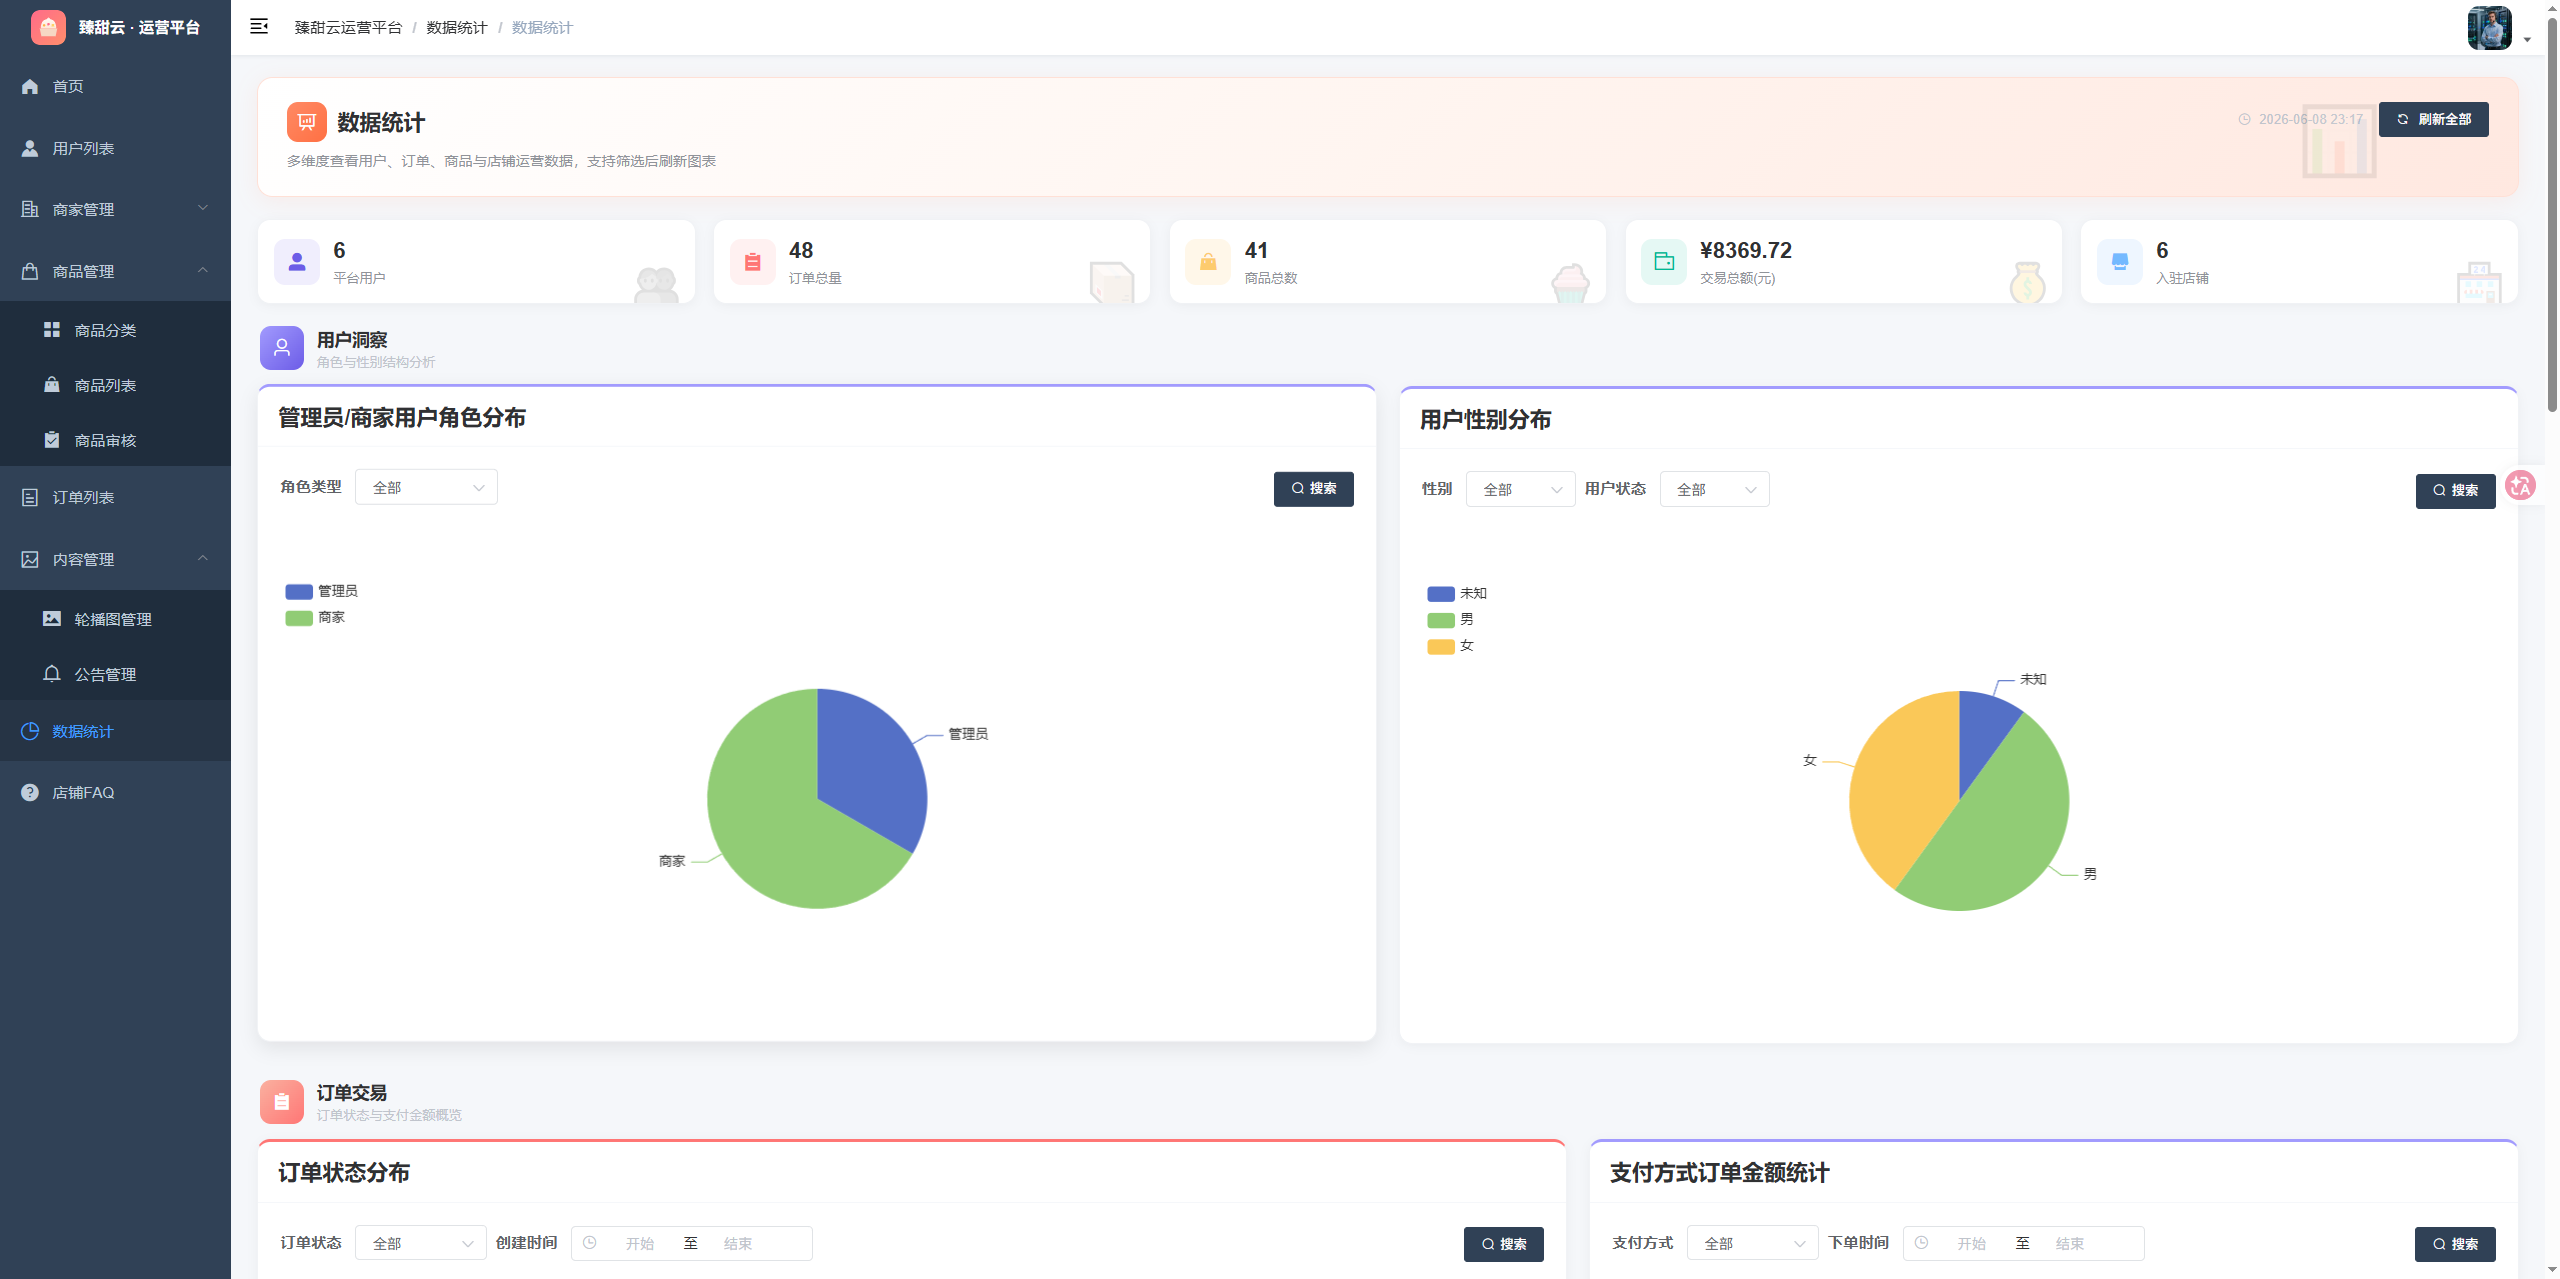This screenshot has width=2560, height=1279.
Task: Click 搜索 in 订单状态分布 card
Action: click(1503, 1244)
